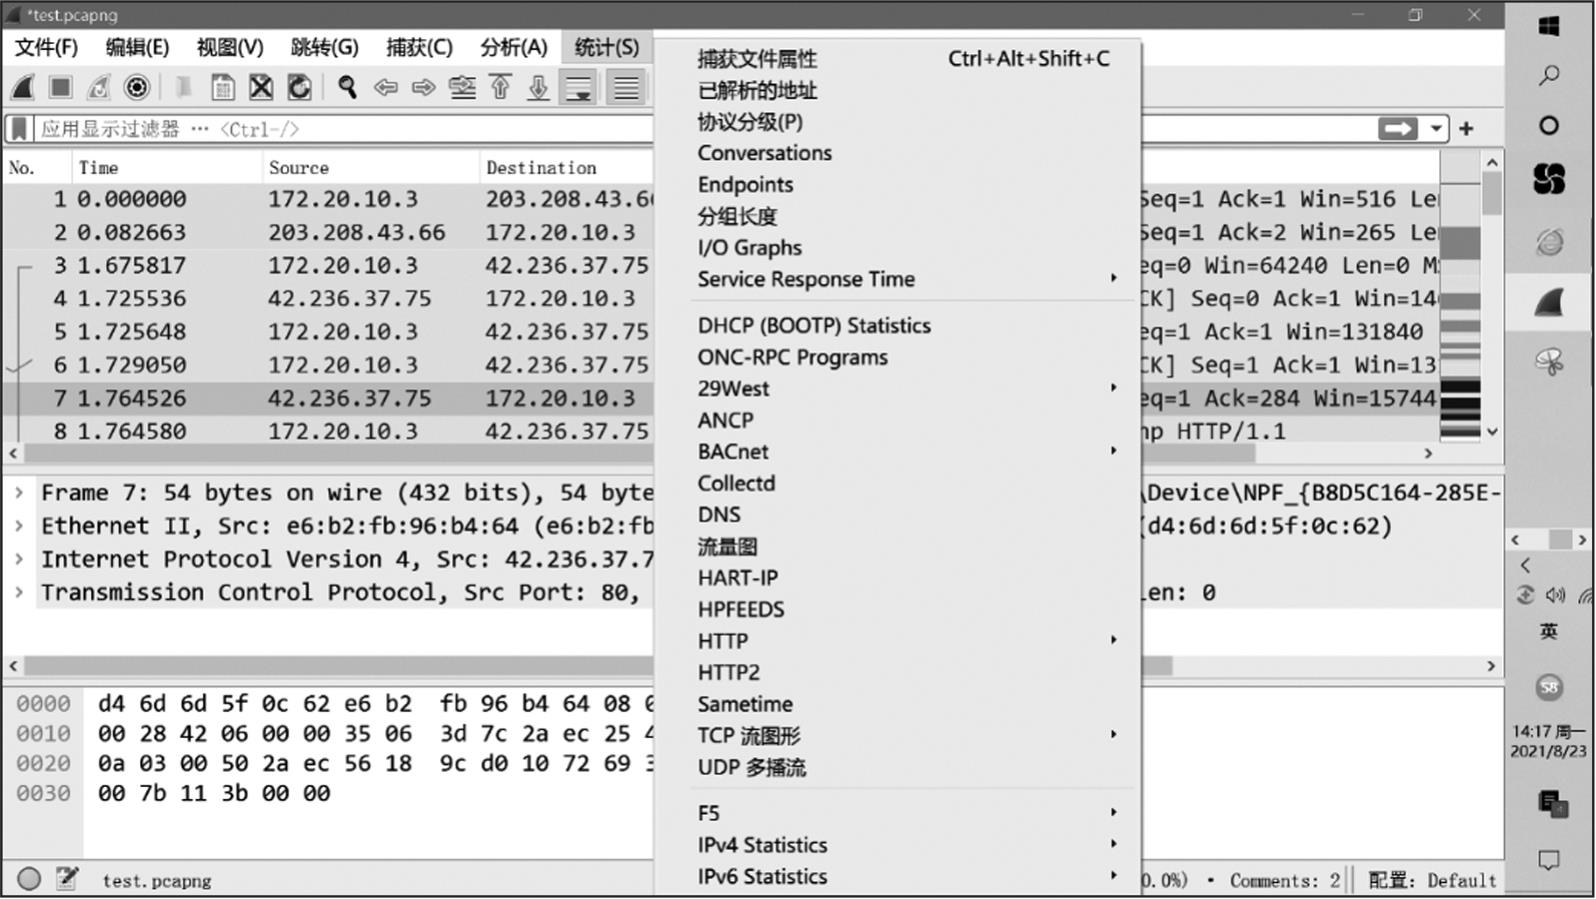The image size is (1596, 899).
Task: Expand the F5 submenu
Action: pos(897,814)
